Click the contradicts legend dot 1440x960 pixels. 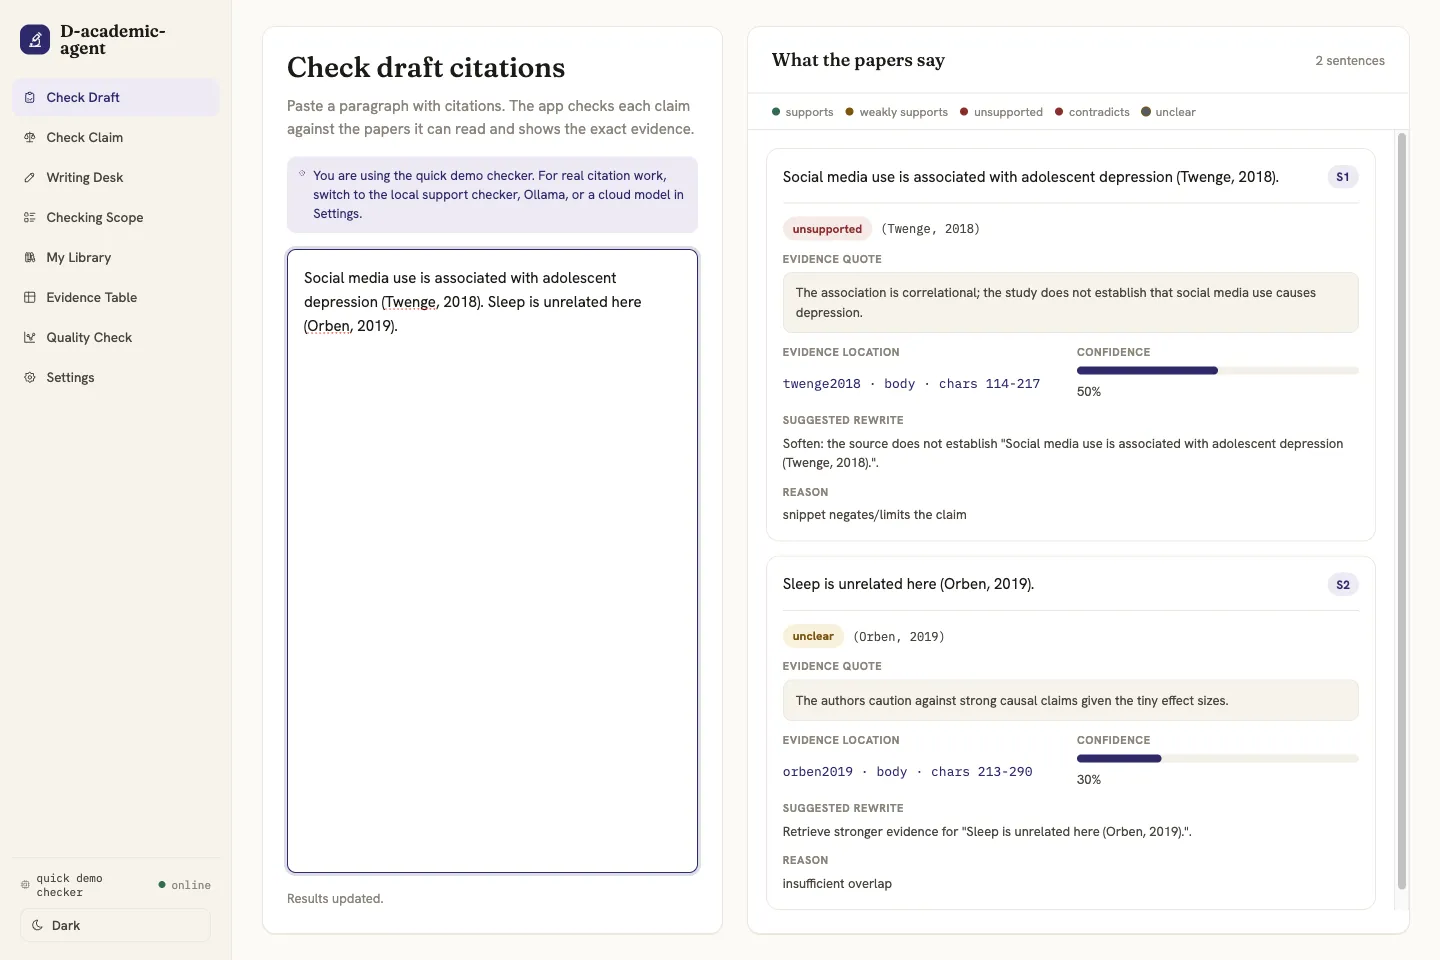coord(1059,112)
